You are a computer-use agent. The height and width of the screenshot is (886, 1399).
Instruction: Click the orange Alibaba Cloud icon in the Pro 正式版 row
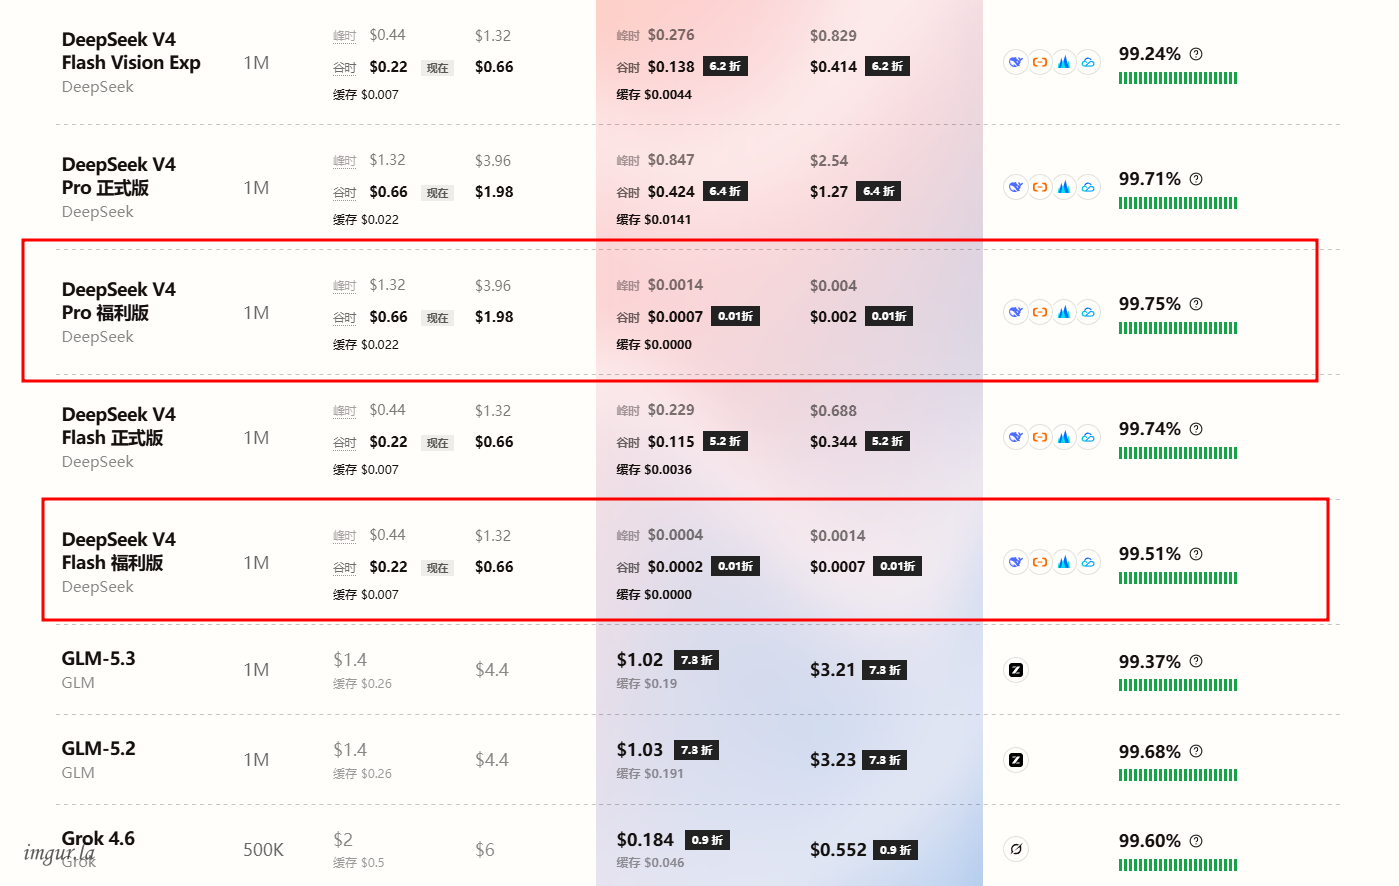tap(1040, 187)
